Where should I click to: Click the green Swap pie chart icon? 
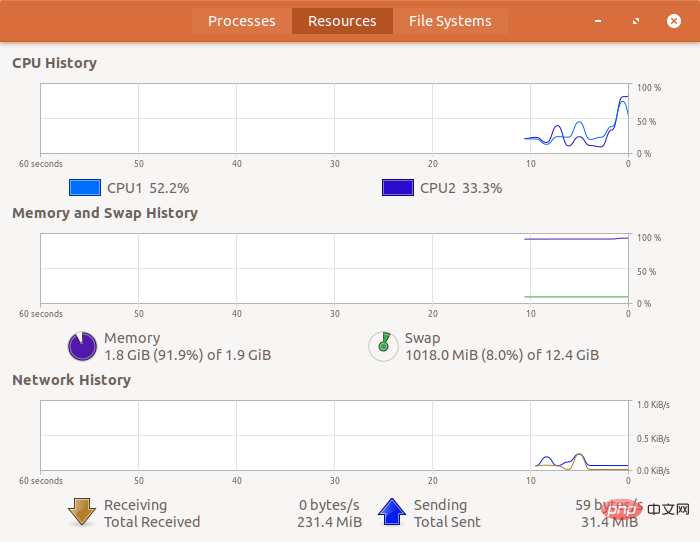coord(381,345)
